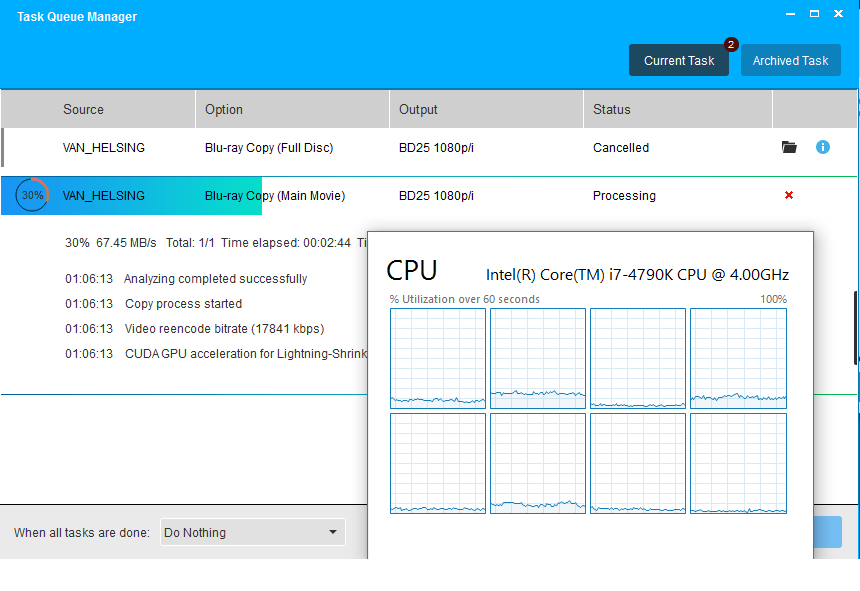Cancel the processing task with red X
860x591 pixels.
[x=789, y=195]
